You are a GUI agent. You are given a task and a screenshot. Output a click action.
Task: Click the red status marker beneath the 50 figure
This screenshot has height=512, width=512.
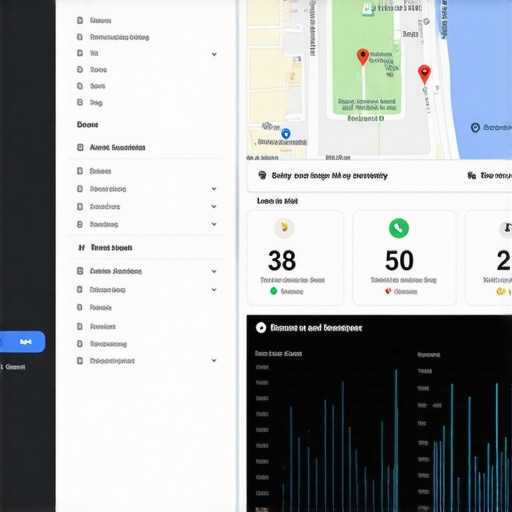388,291
